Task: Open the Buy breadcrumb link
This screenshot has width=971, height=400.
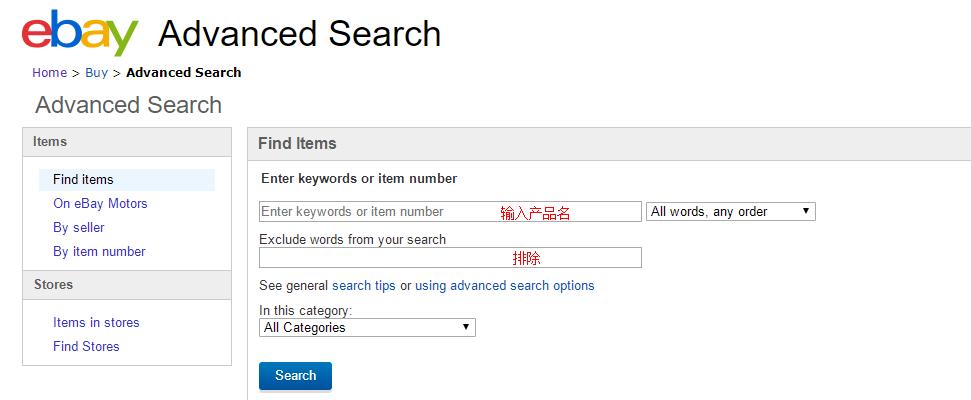Action: (96, 72)
